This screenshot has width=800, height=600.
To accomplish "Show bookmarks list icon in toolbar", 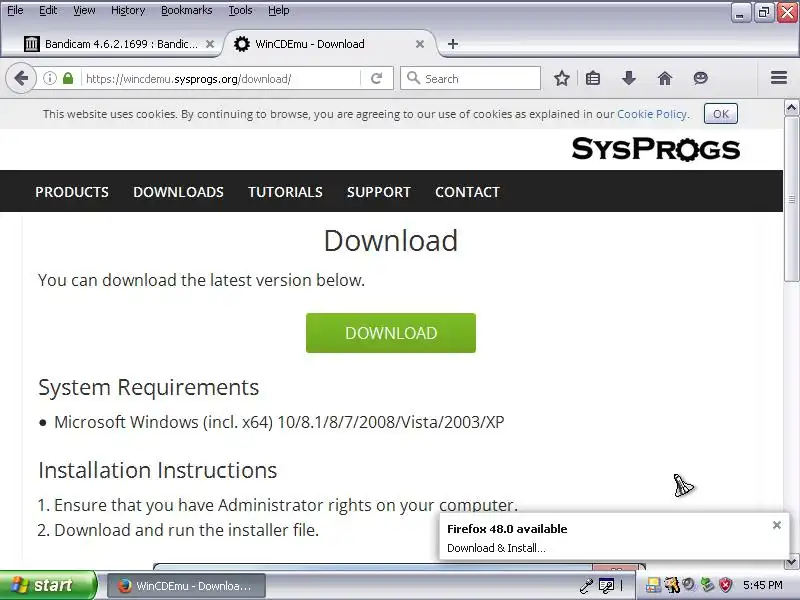I will (x=593, y=79).
